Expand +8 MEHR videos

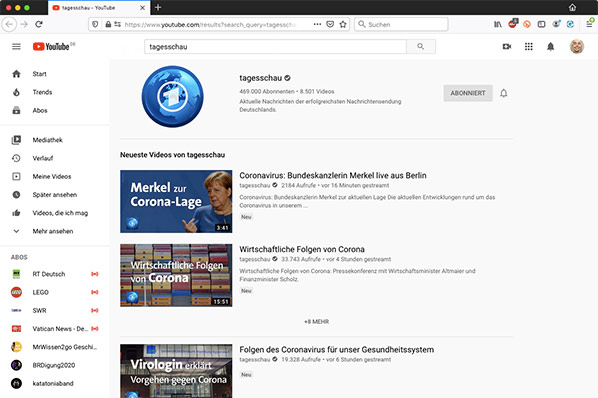click(x=316, y=322)
